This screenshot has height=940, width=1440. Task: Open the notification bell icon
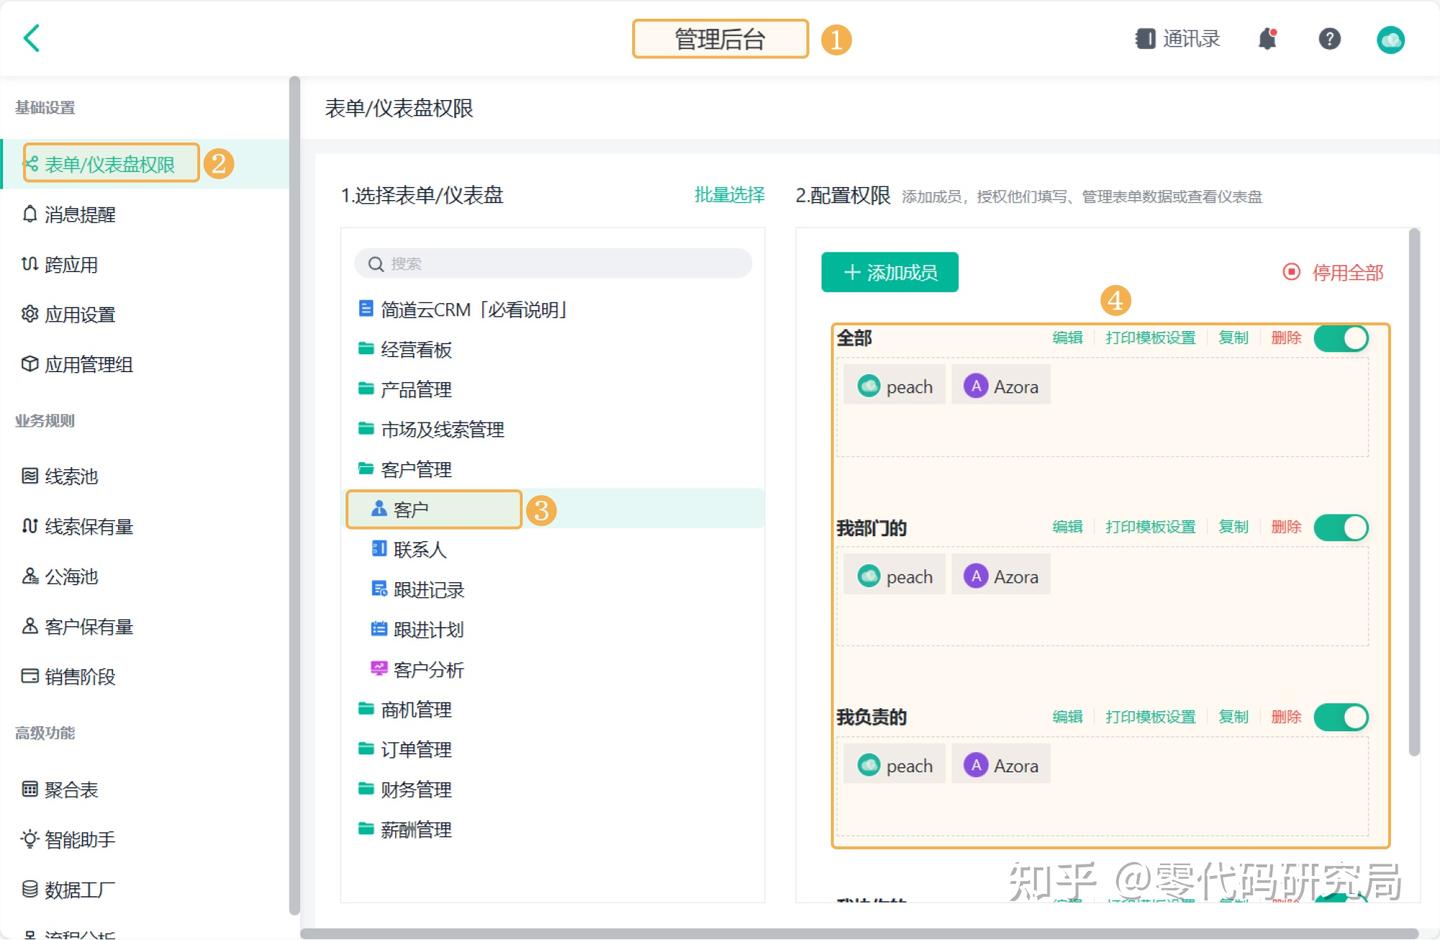click(1268, 39)
